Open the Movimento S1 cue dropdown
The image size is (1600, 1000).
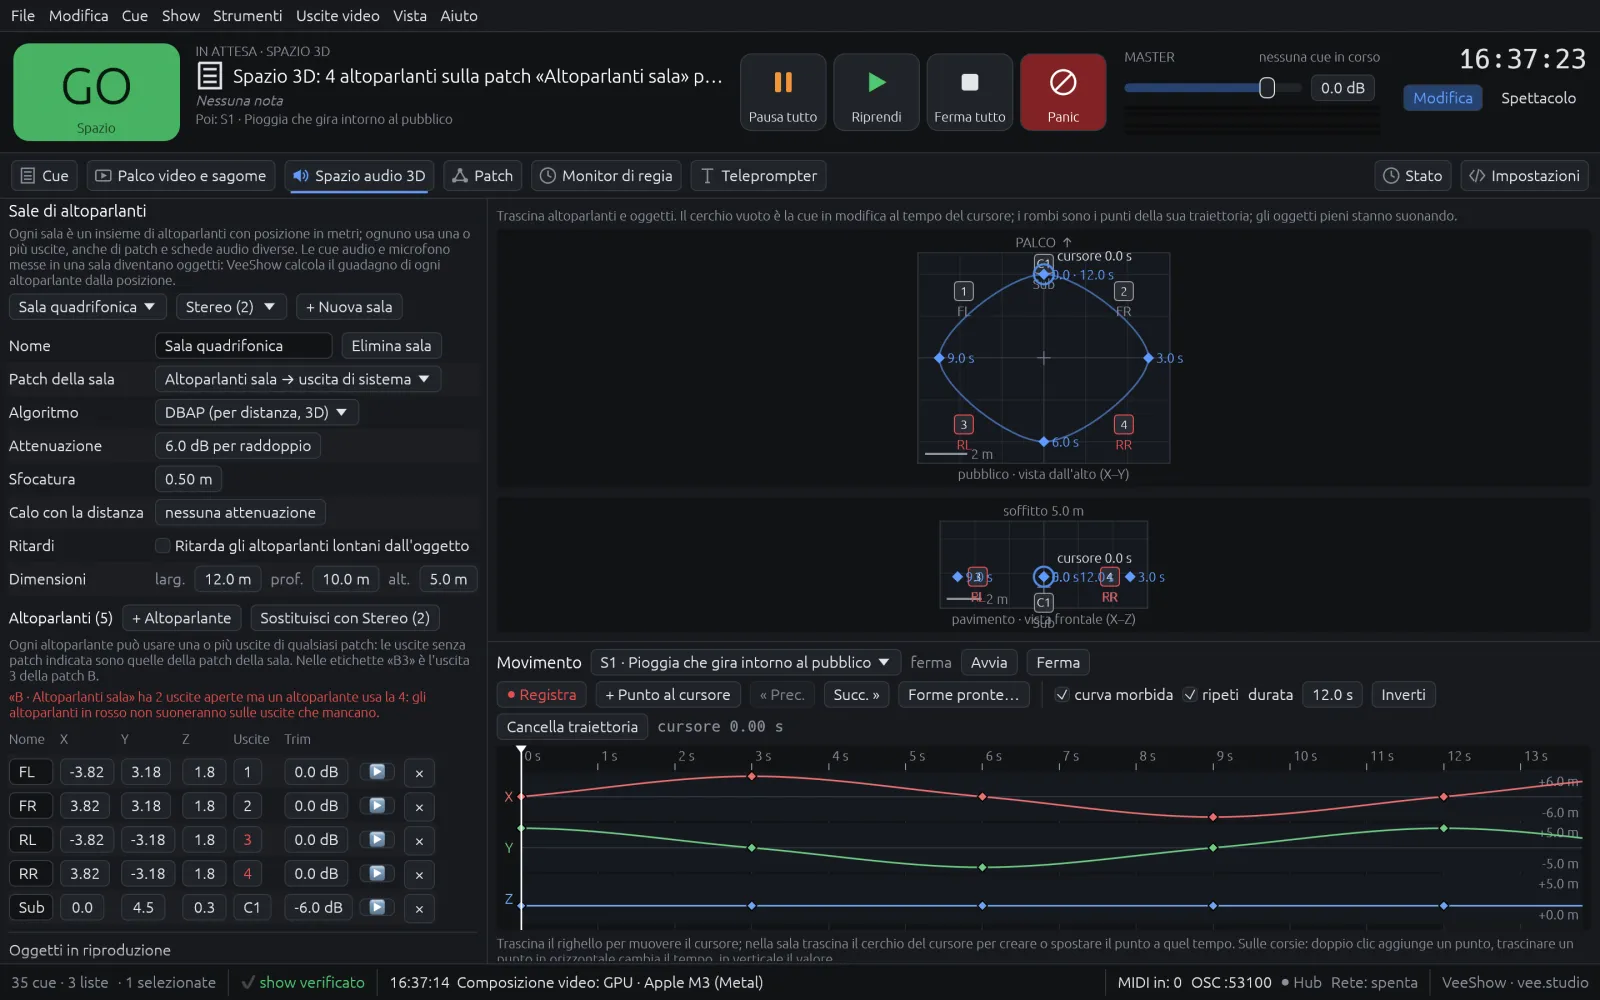[744, 663]
